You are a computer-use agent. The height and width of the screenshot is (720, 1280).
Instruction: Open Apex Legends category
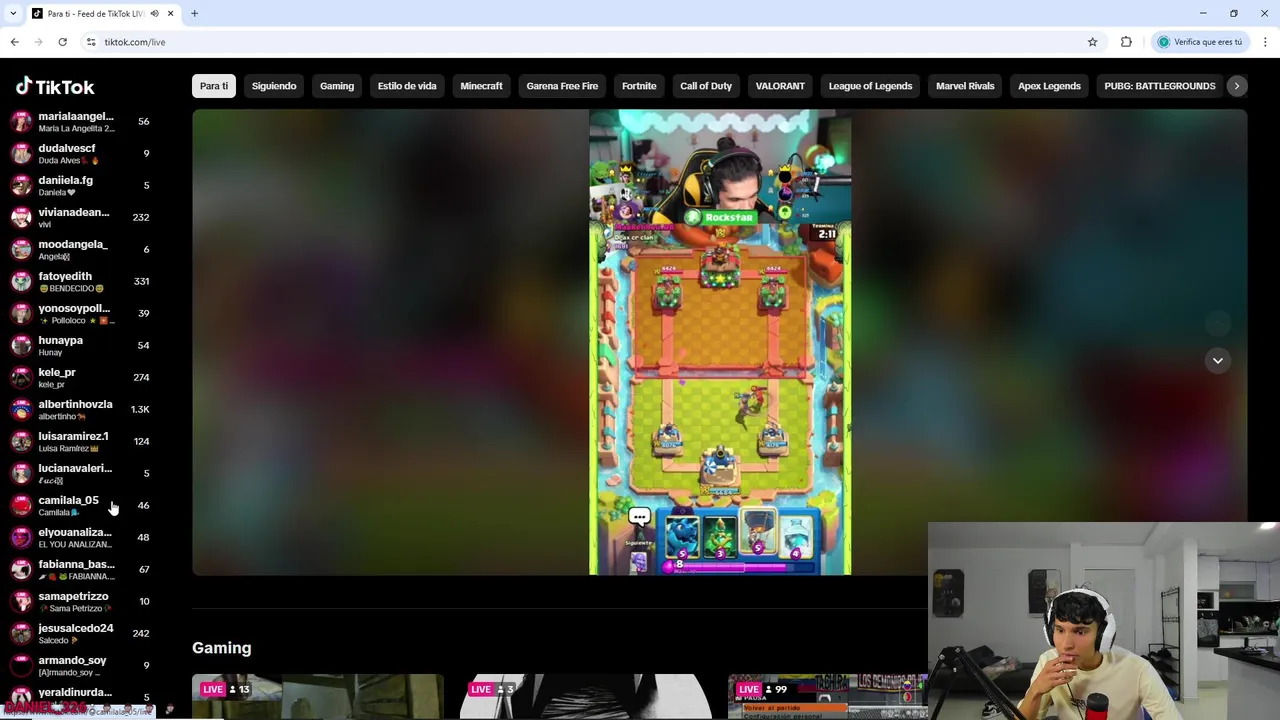coord(1049,86)
